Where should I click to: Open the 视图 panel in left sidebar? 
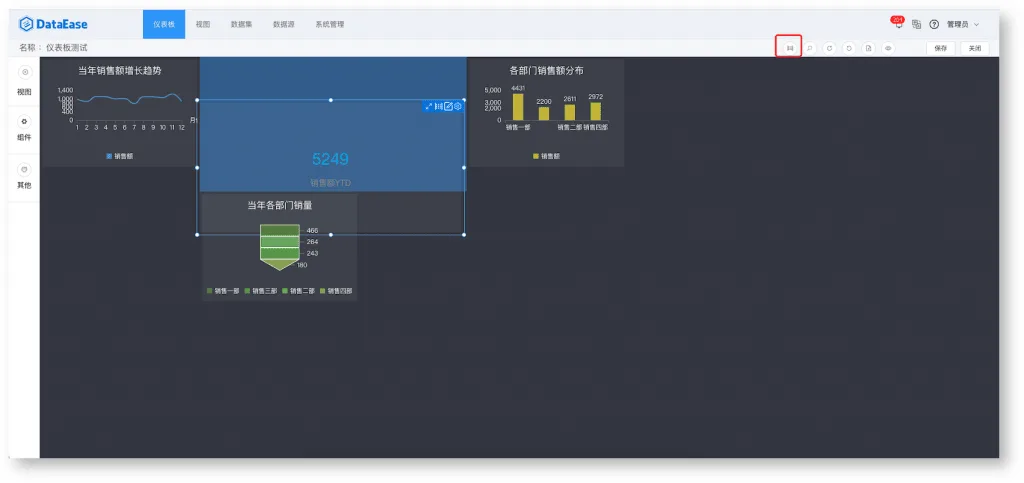24,82
